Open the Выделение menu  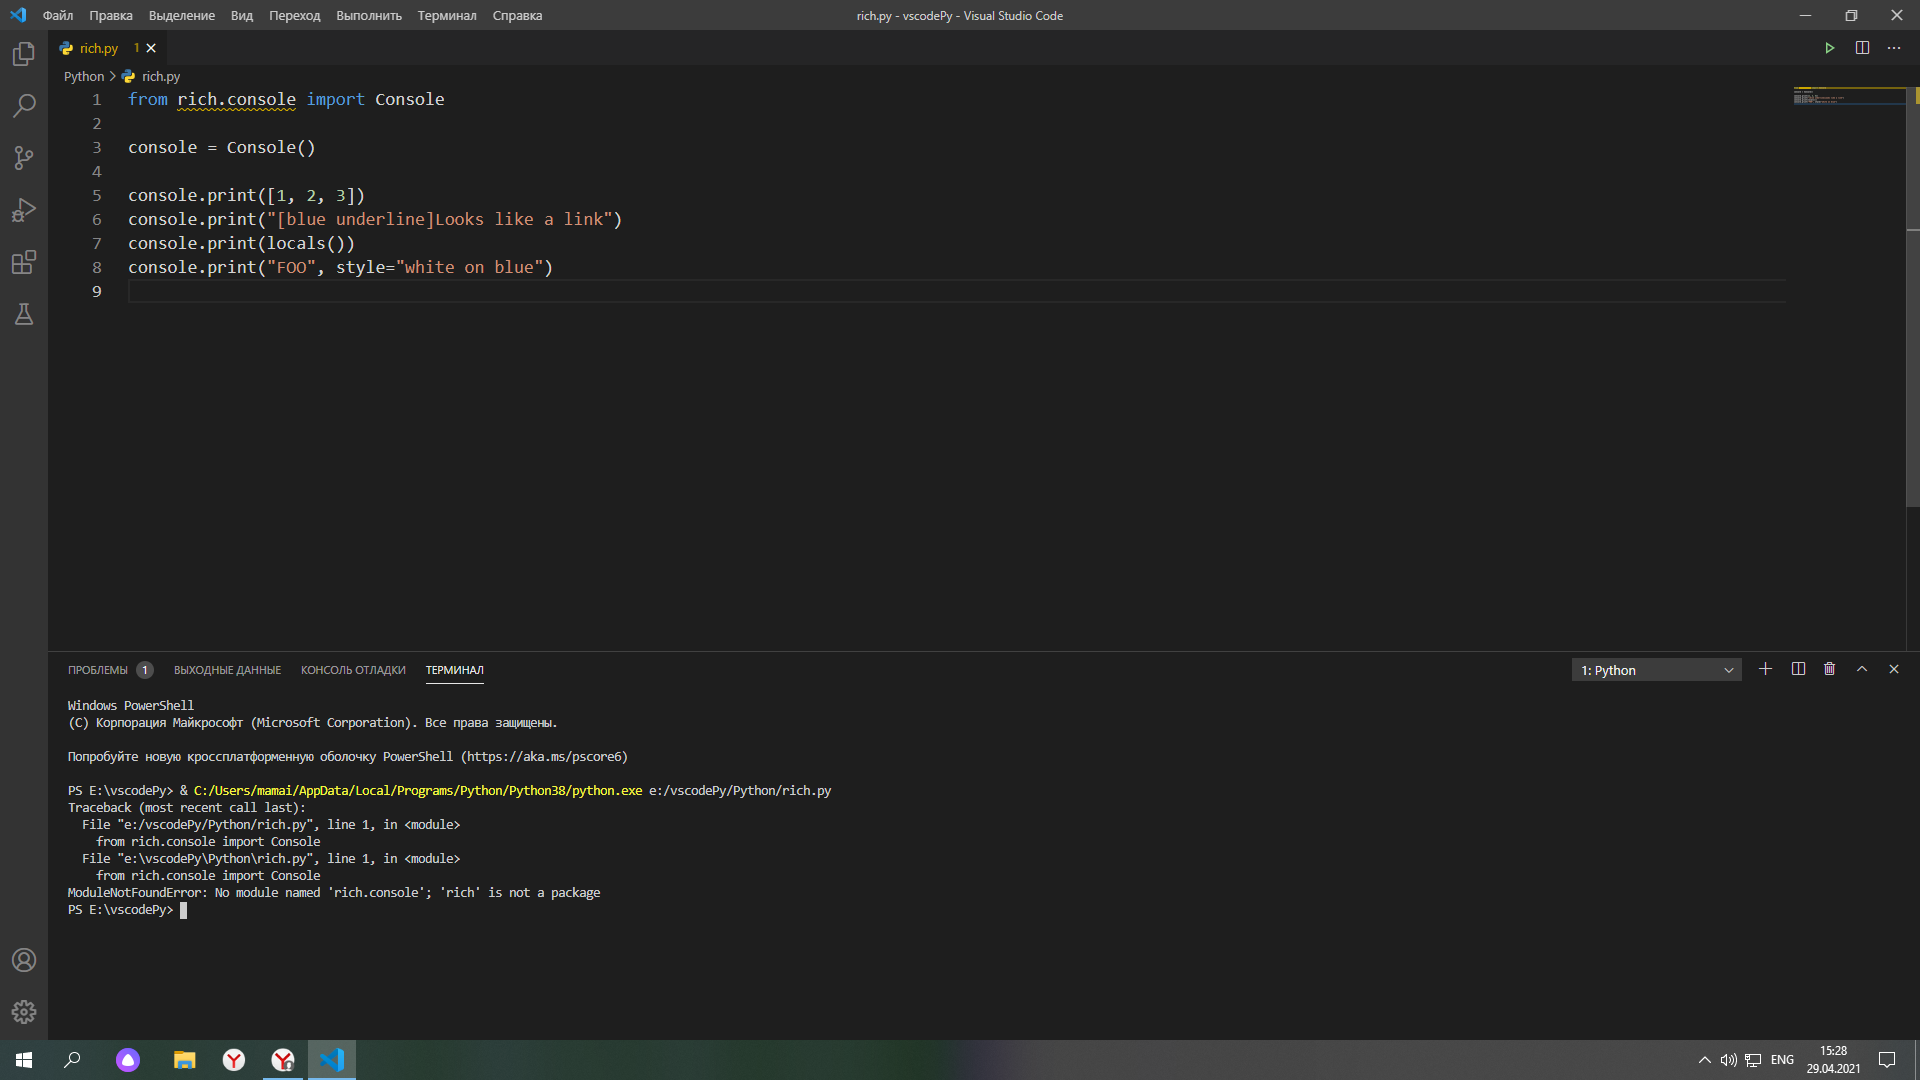click(x=182, y=15)
